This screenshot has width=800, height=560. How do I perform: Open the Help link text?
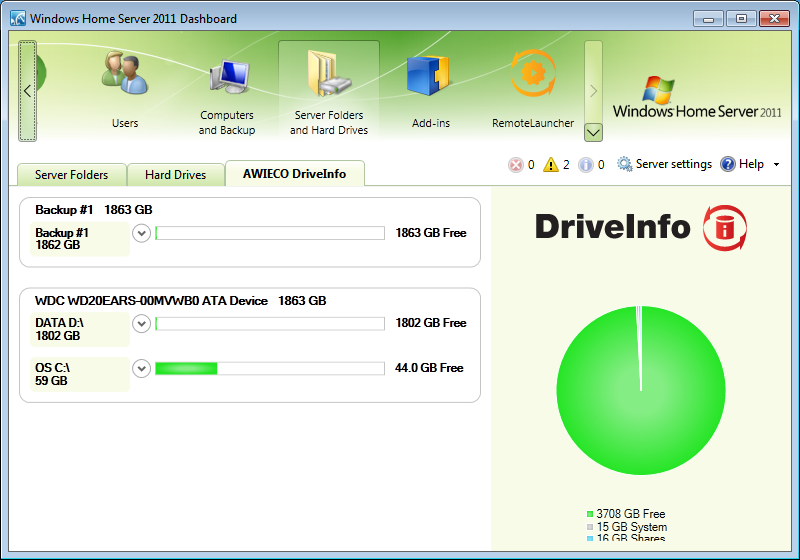point(751,164)
